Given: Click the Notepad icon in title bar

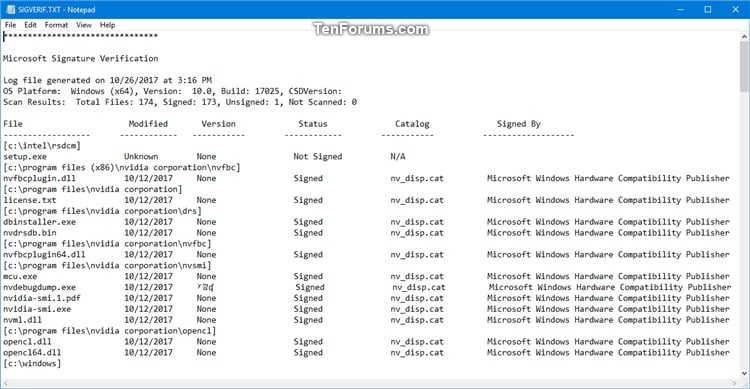Looking at the screenshot, I should 10,10.
